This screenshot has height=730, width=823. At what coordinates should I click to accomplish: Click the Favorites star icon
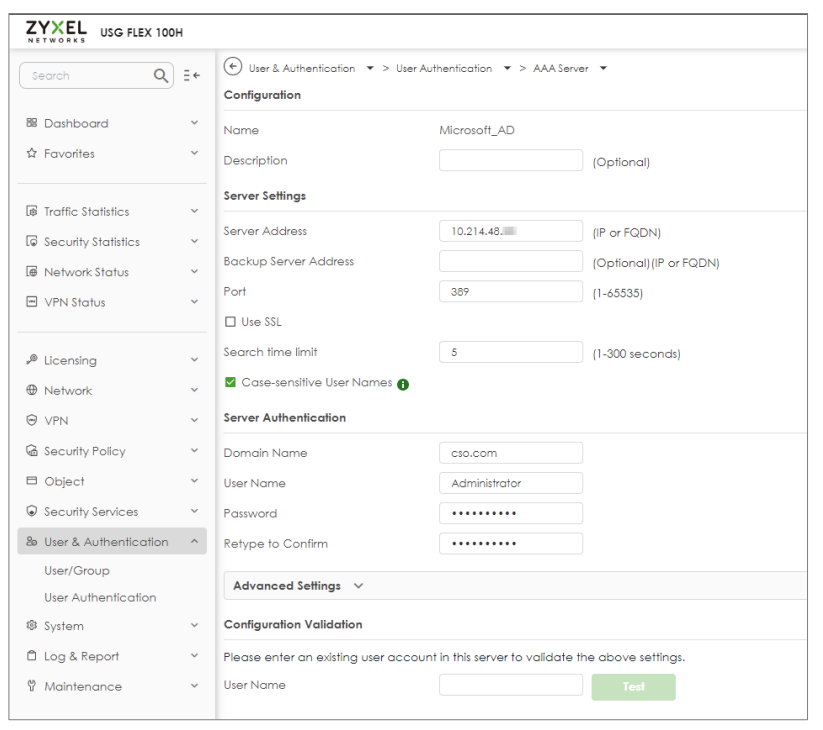[x=31, y=153]
